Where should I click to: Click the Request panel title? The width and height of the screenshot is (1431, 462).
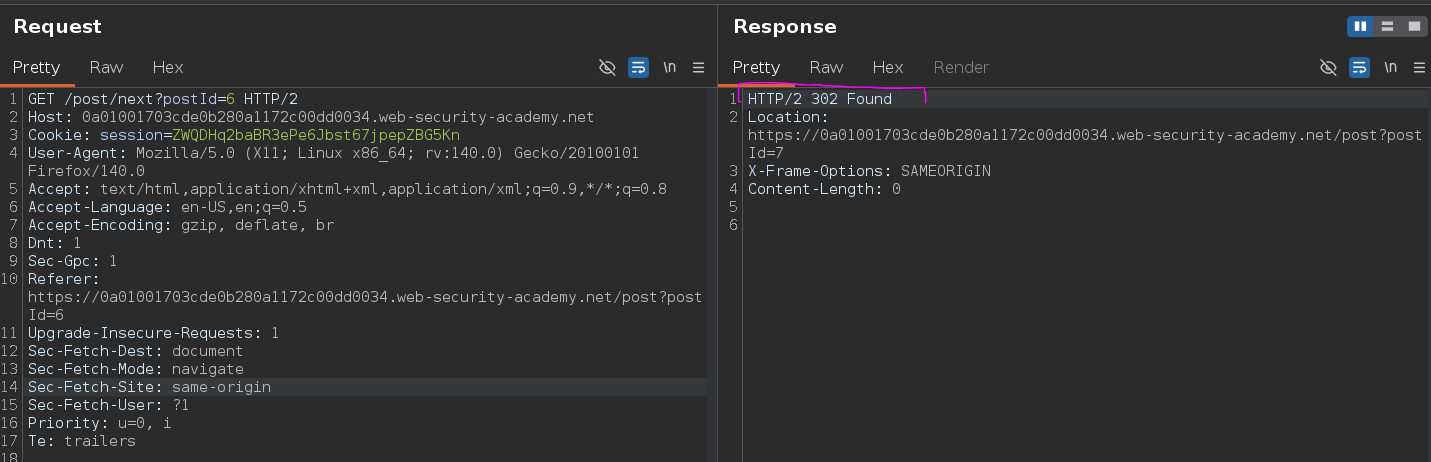point(58,26)
